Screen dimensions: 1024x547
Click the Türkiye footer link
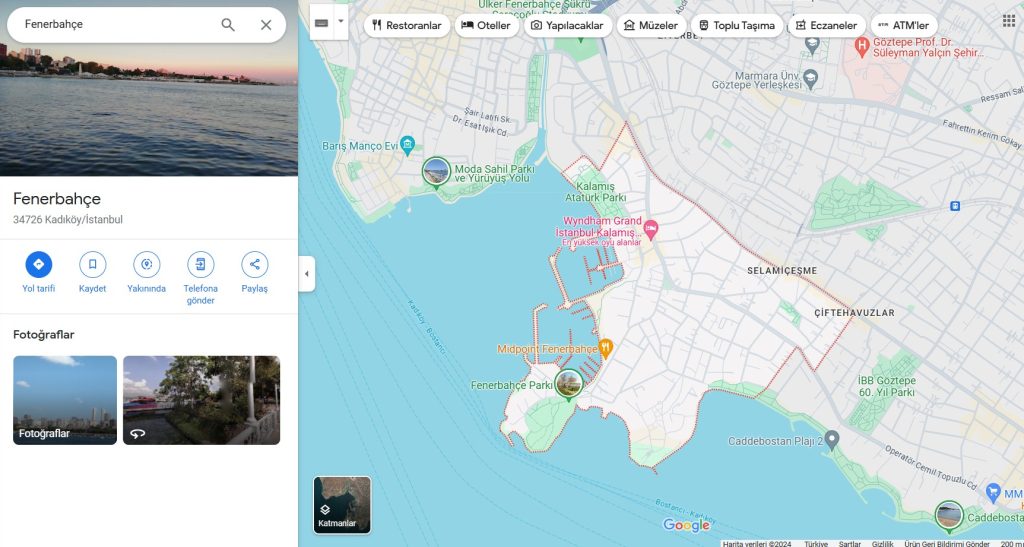[816, 543]
